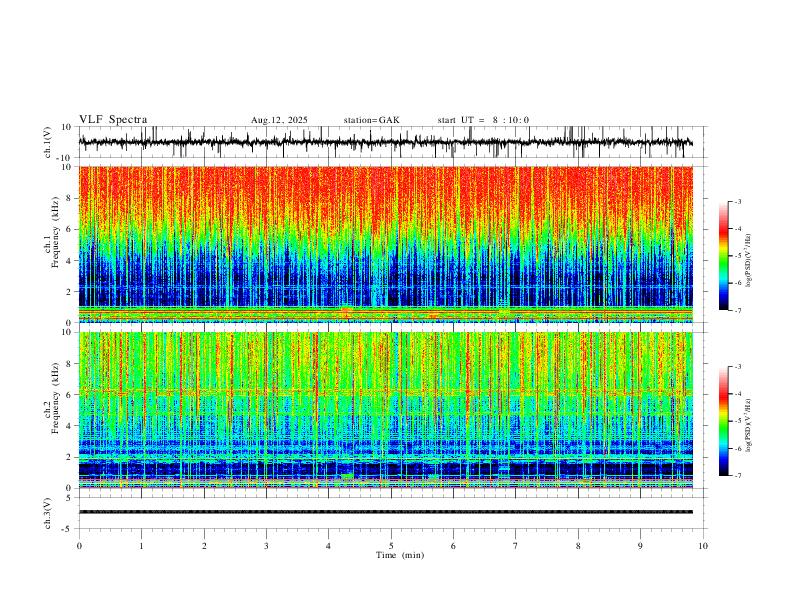Click inside the ch.2 spectrogram panel
792x612 pixels.
385,410
